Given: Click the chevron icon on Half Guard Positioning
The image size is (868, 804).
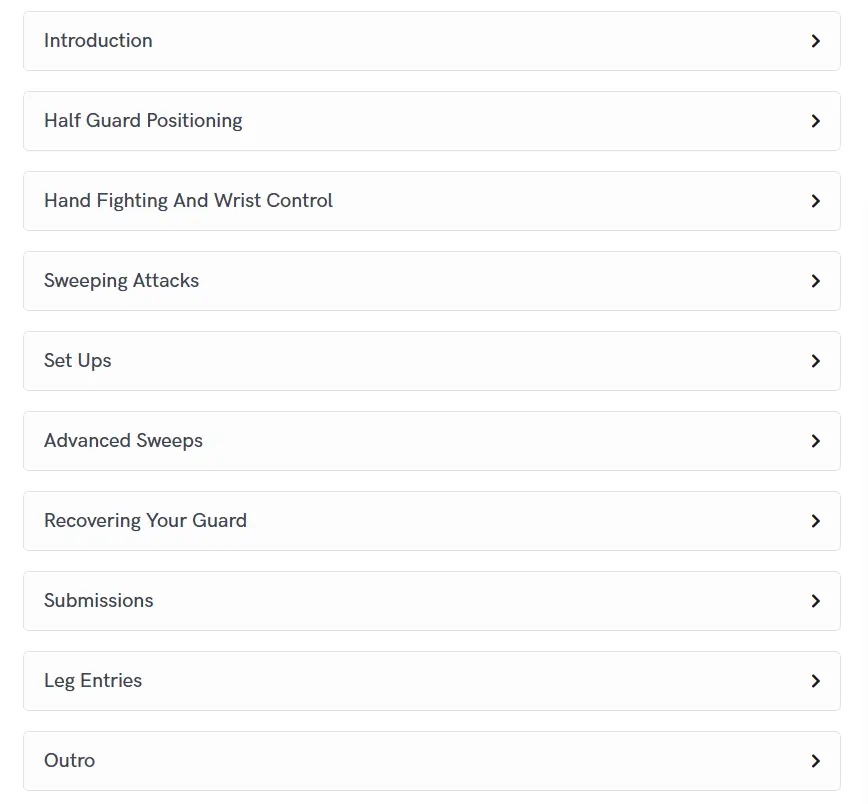Looking at the screenshot, I should click(x=816, y=121).
